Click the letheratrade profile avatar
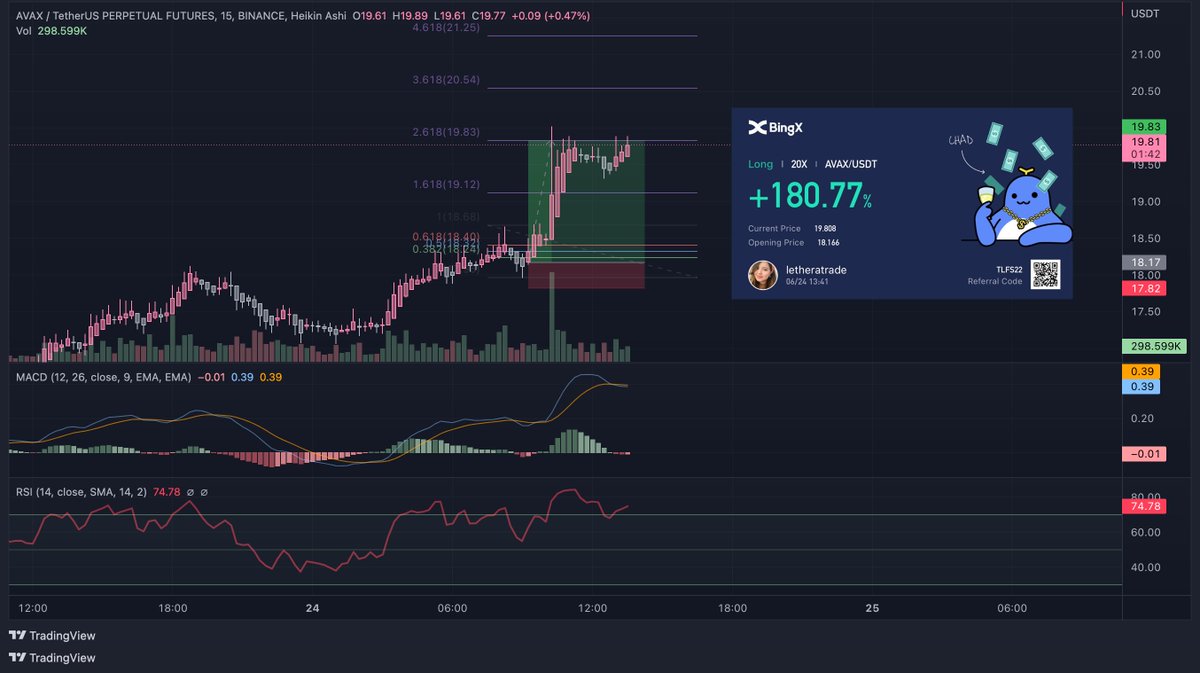 (763, 275)
